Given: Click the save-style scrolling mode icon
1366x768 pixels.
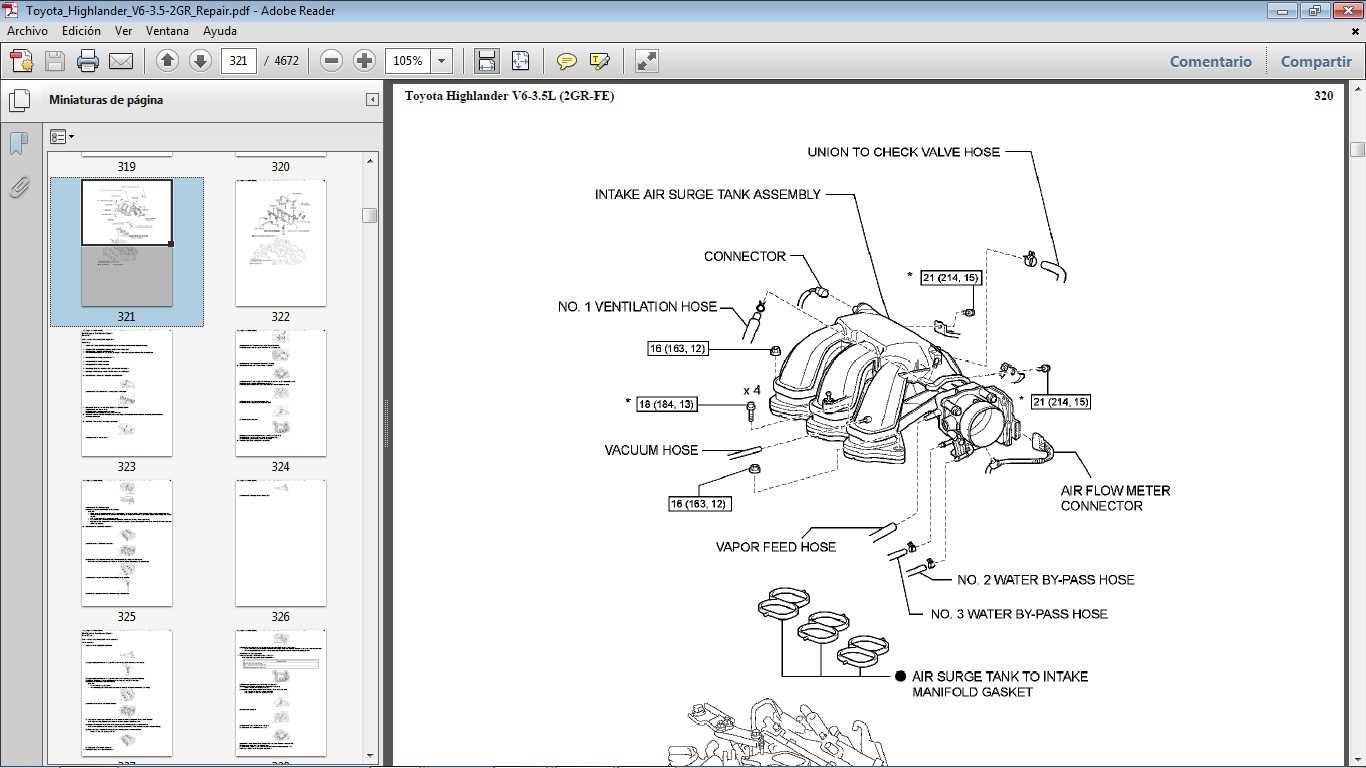Looking at the screenshot, I should click(x=486, y=61).
